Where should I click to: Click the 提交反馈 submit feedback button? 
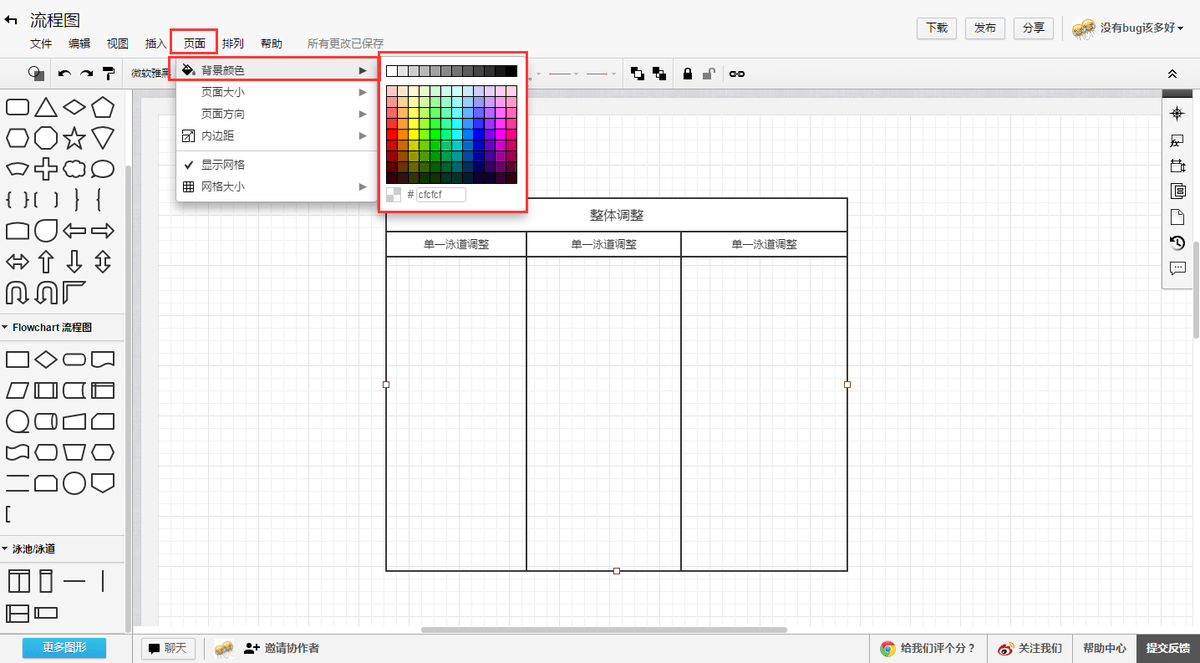point(1168,648)
